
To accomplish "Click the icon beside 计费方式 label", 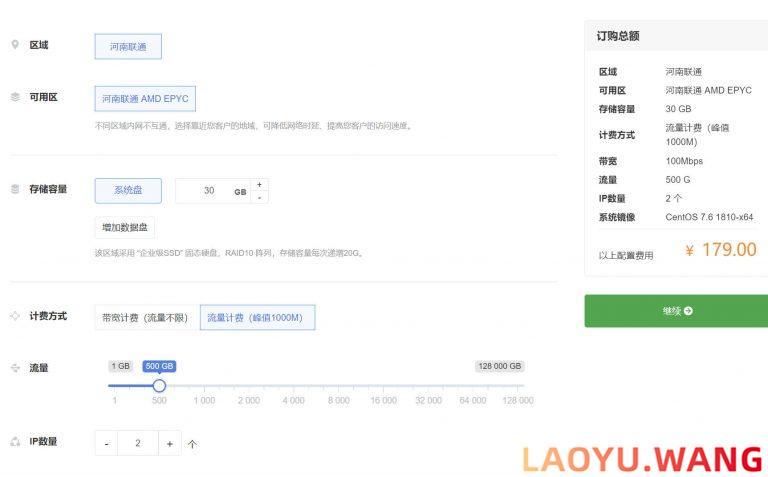I will (15, 316).
